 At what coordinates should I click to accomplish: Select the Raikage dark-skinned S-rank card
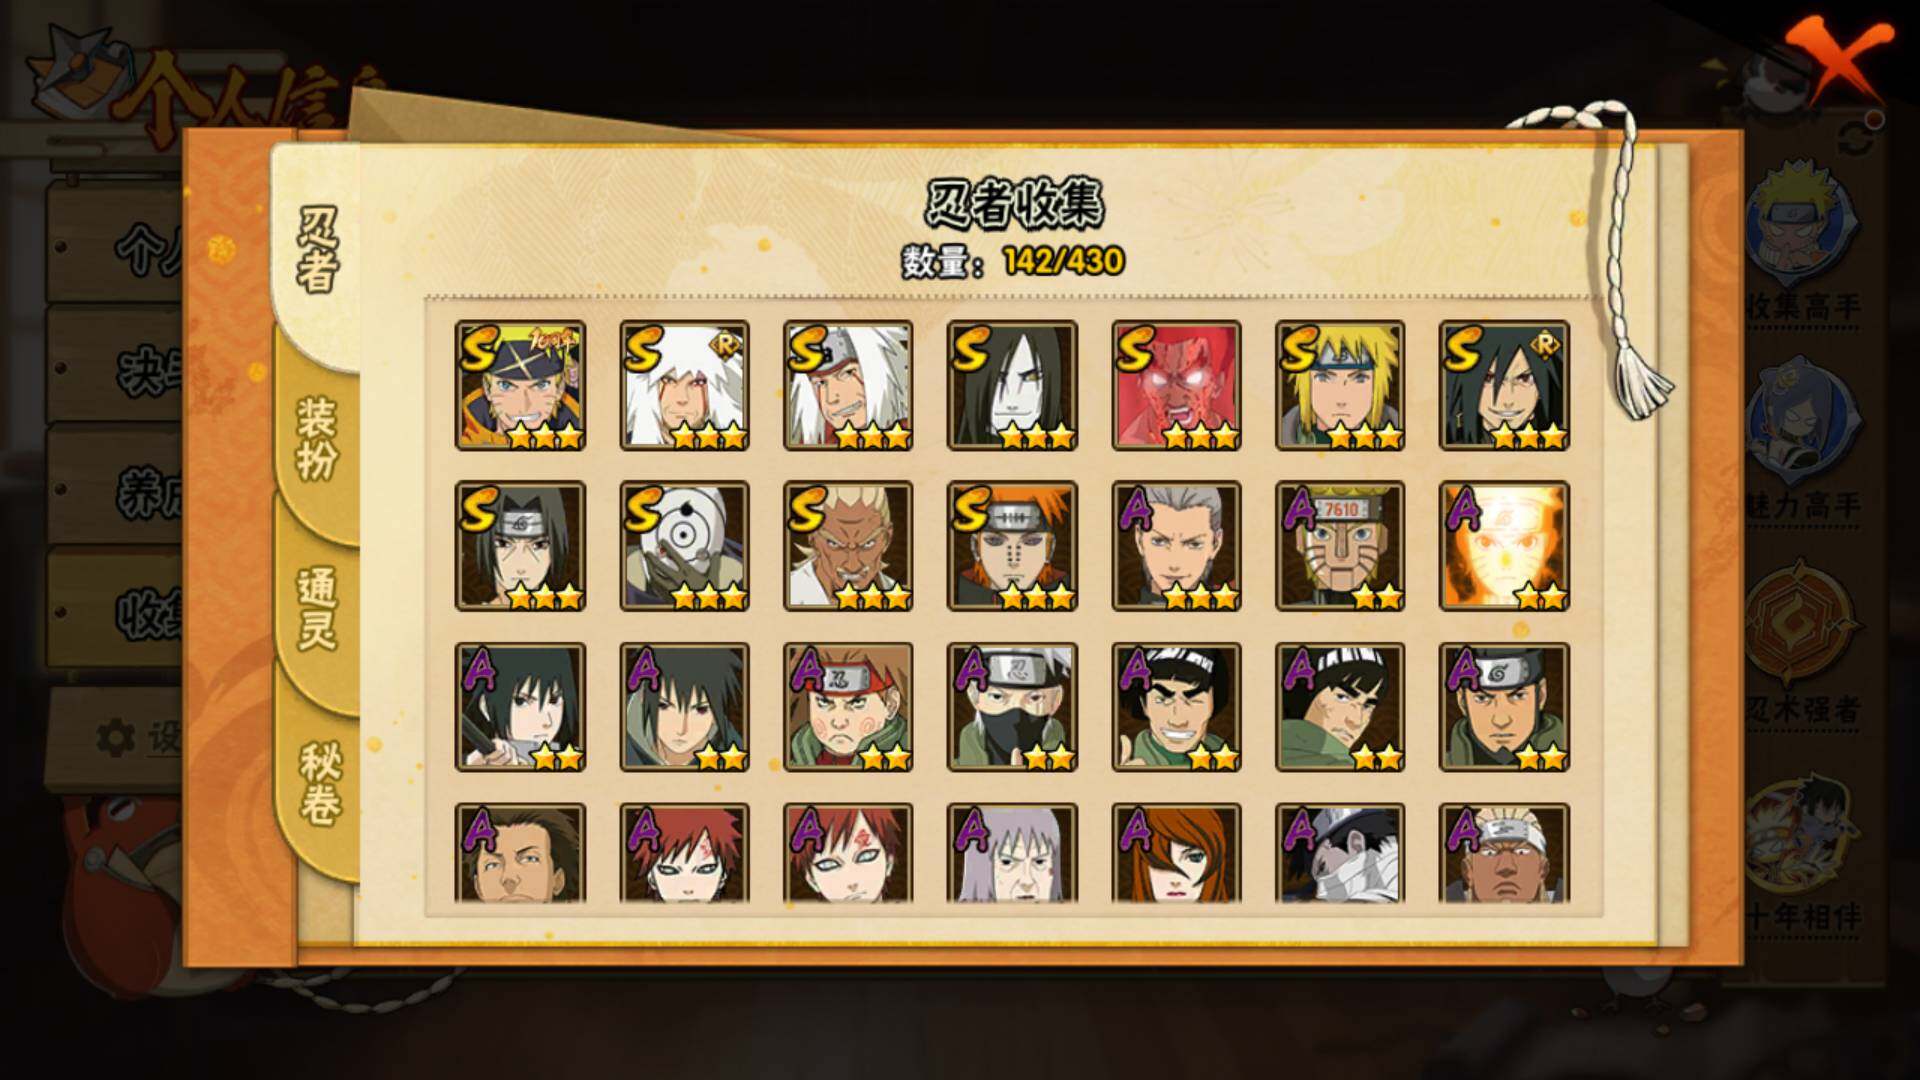(848, 546)
